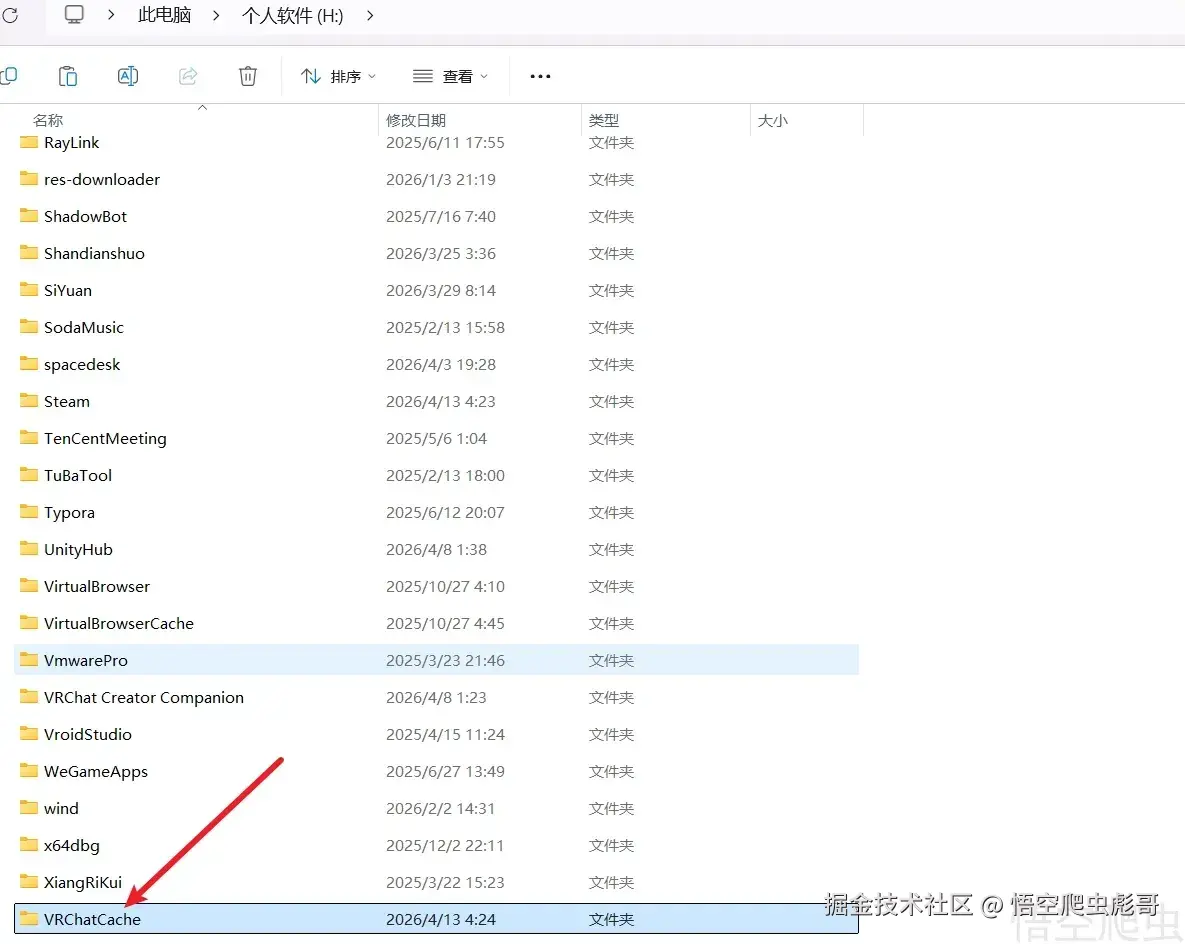Image resolution: width=1185 pixels, height=944 pixels.
Task: Click 文件夹 type cell in VmwarePro row
Action: point(611,661)
